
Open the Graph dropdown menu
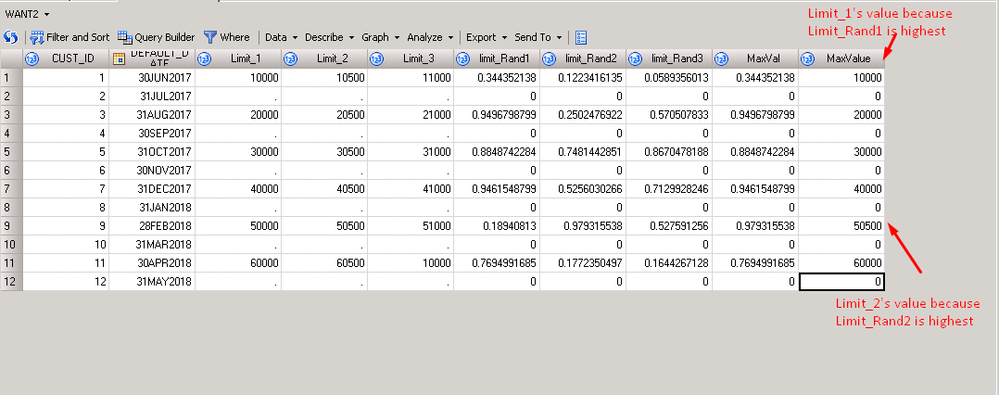[381, 38]
